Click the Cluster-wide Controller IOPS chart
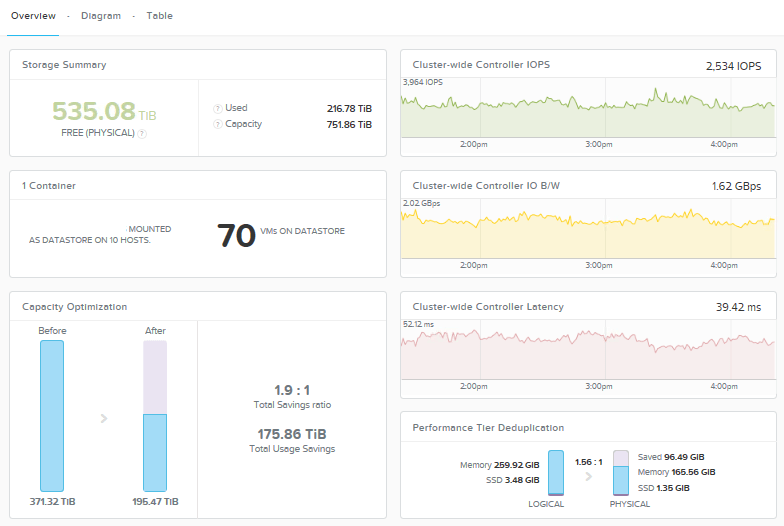The image size is (784, 526). pyautogui.click(x=588, y=108)
